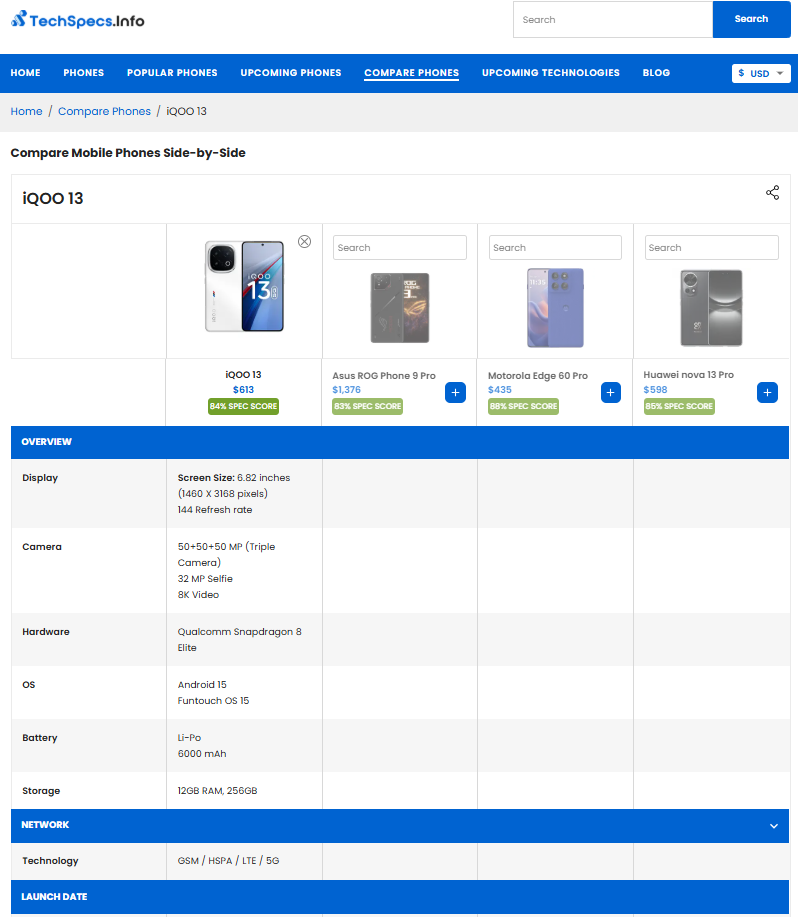The width and height of the screenshot is (798, 917).
Task: Remove iQOO 13 using the circled X icon
Action: click(305, 242)
